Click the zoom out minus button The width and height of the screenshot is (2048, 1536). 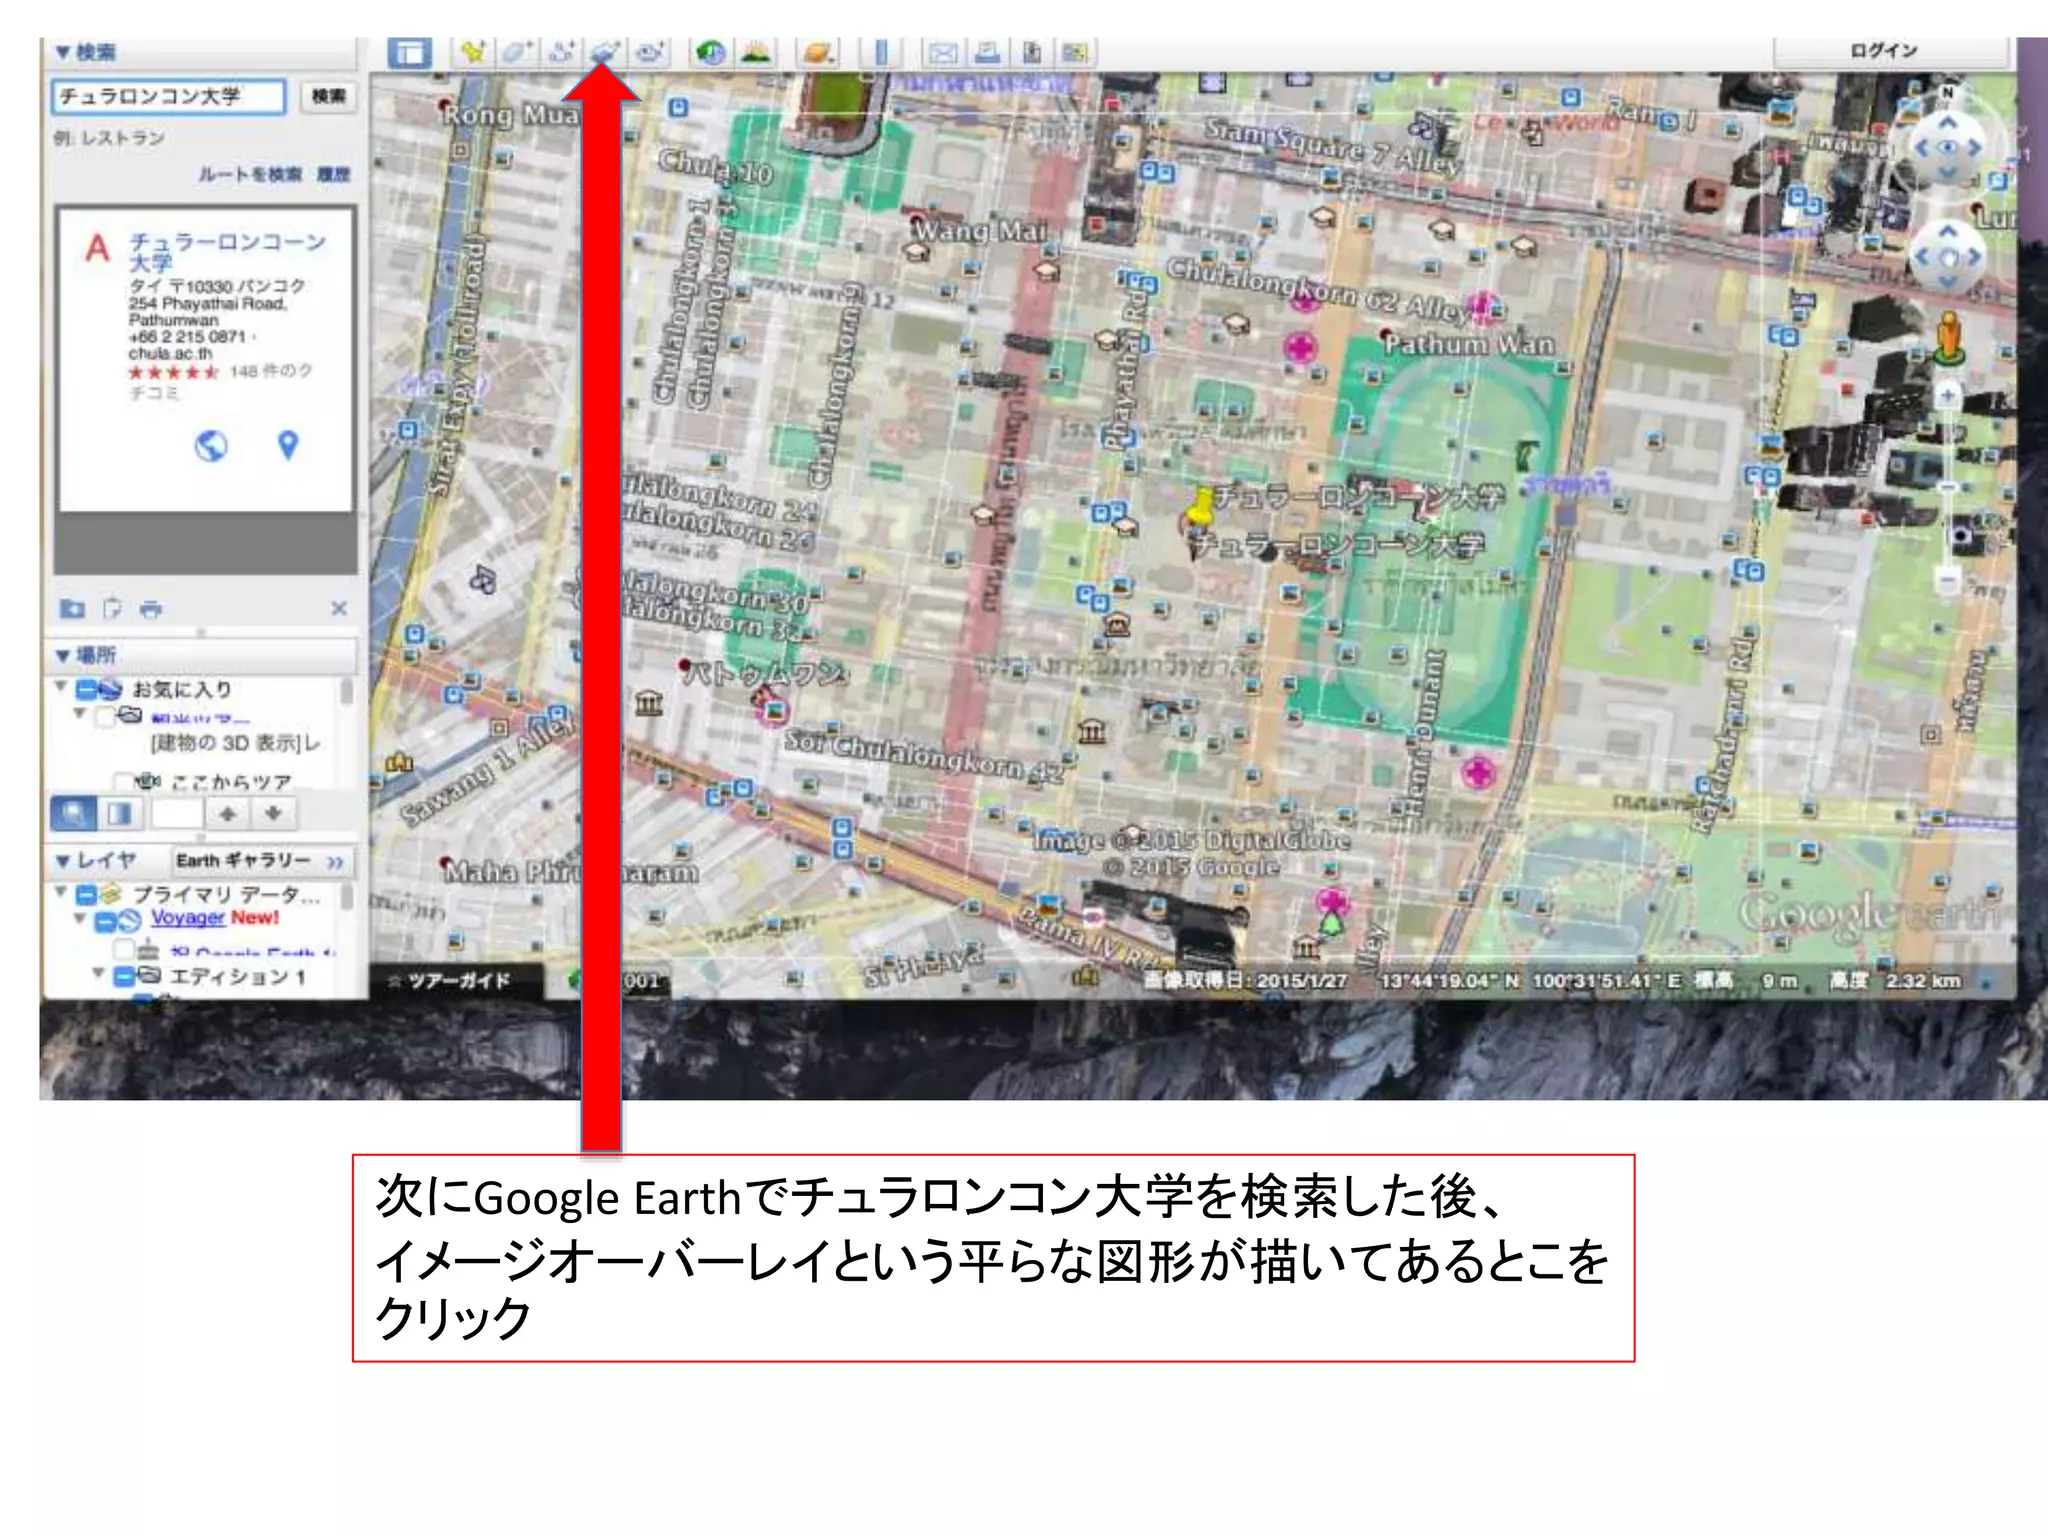[1947, 580]
